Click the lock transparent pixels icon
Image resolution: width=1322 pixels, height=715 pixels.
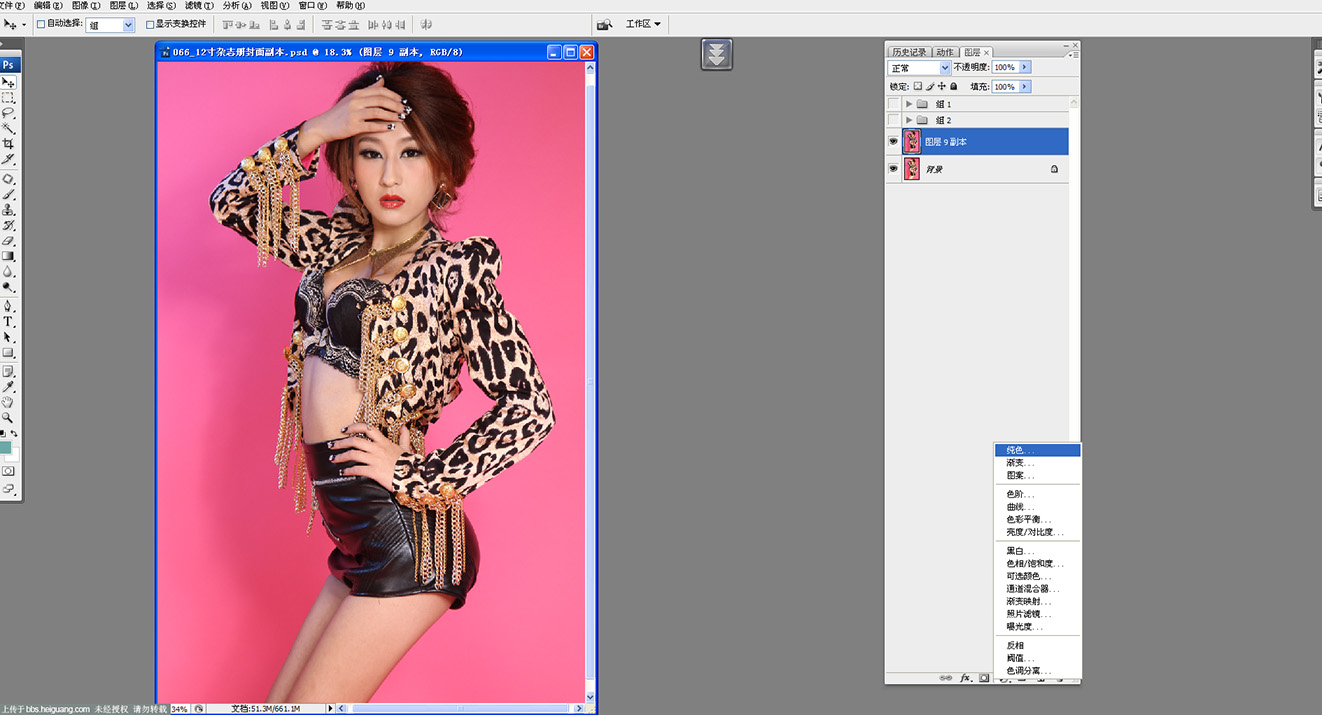click(x=918, y=87)
